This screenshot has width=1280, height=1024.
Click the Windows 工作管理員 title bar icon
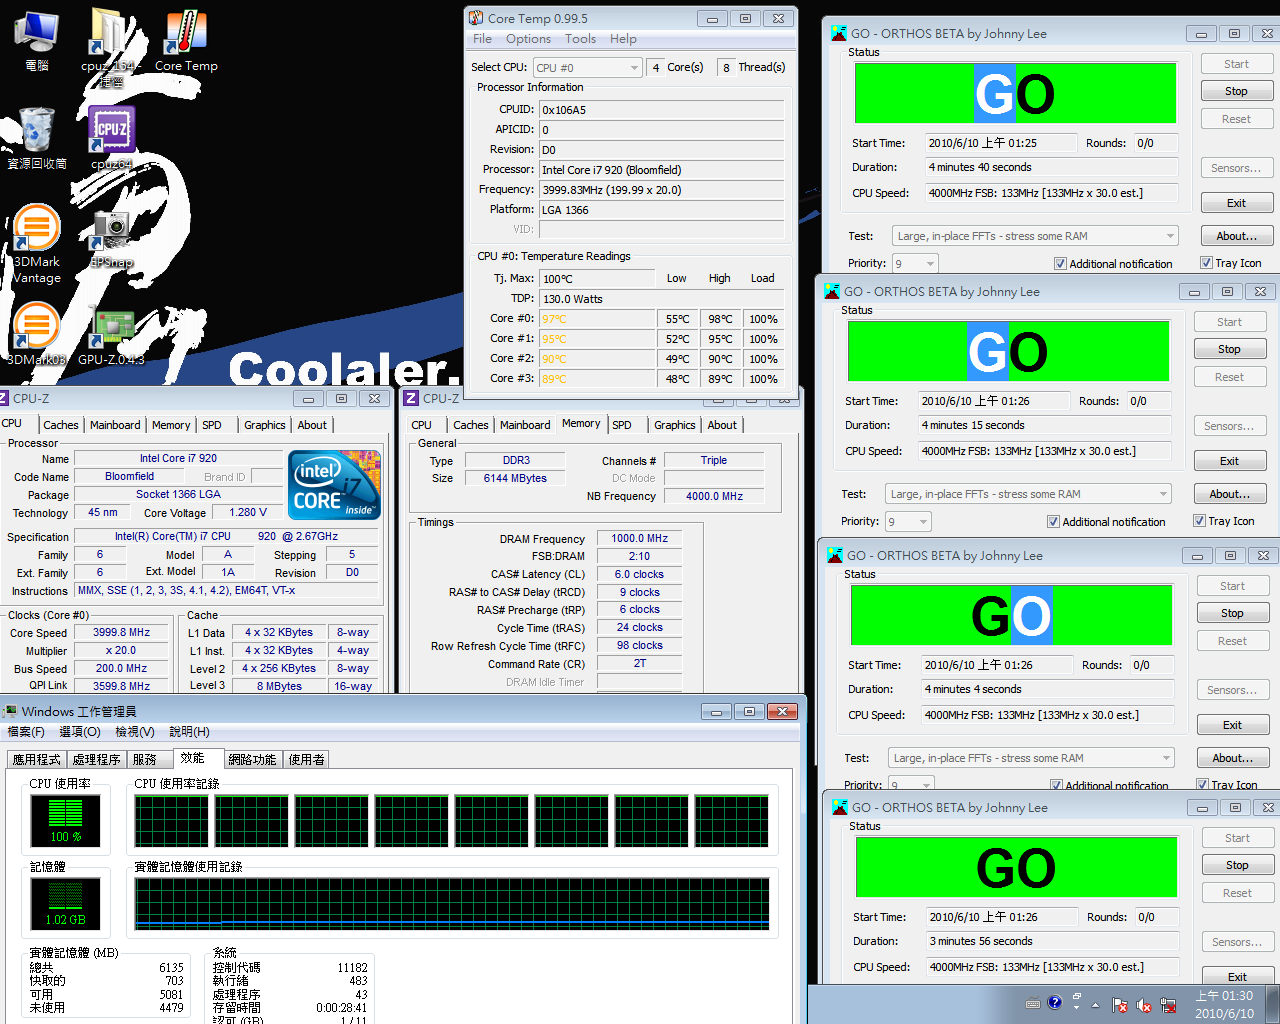coord(10,711)
